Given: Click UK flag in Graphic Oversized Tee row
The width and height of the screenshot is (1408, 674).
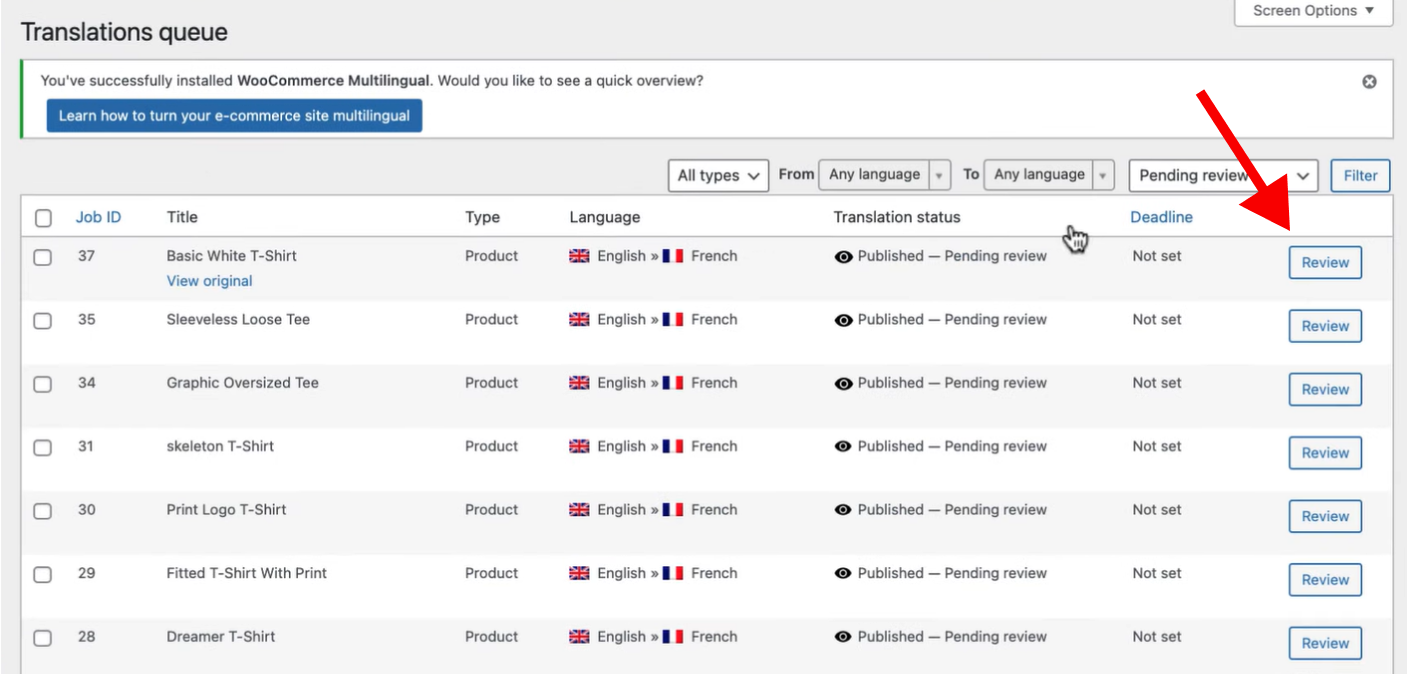Looking at the screenshot, I should 580,383.
